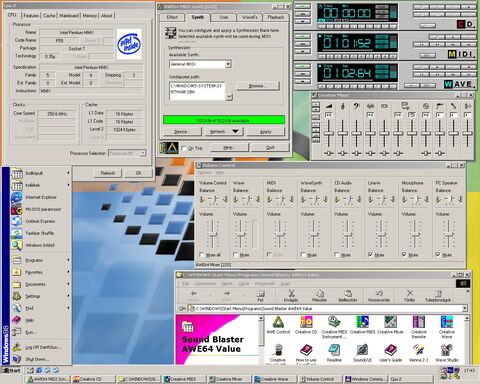Open the Explorer address bar dropdown arrow
The image size is (480, 384).
pos(465,309)
